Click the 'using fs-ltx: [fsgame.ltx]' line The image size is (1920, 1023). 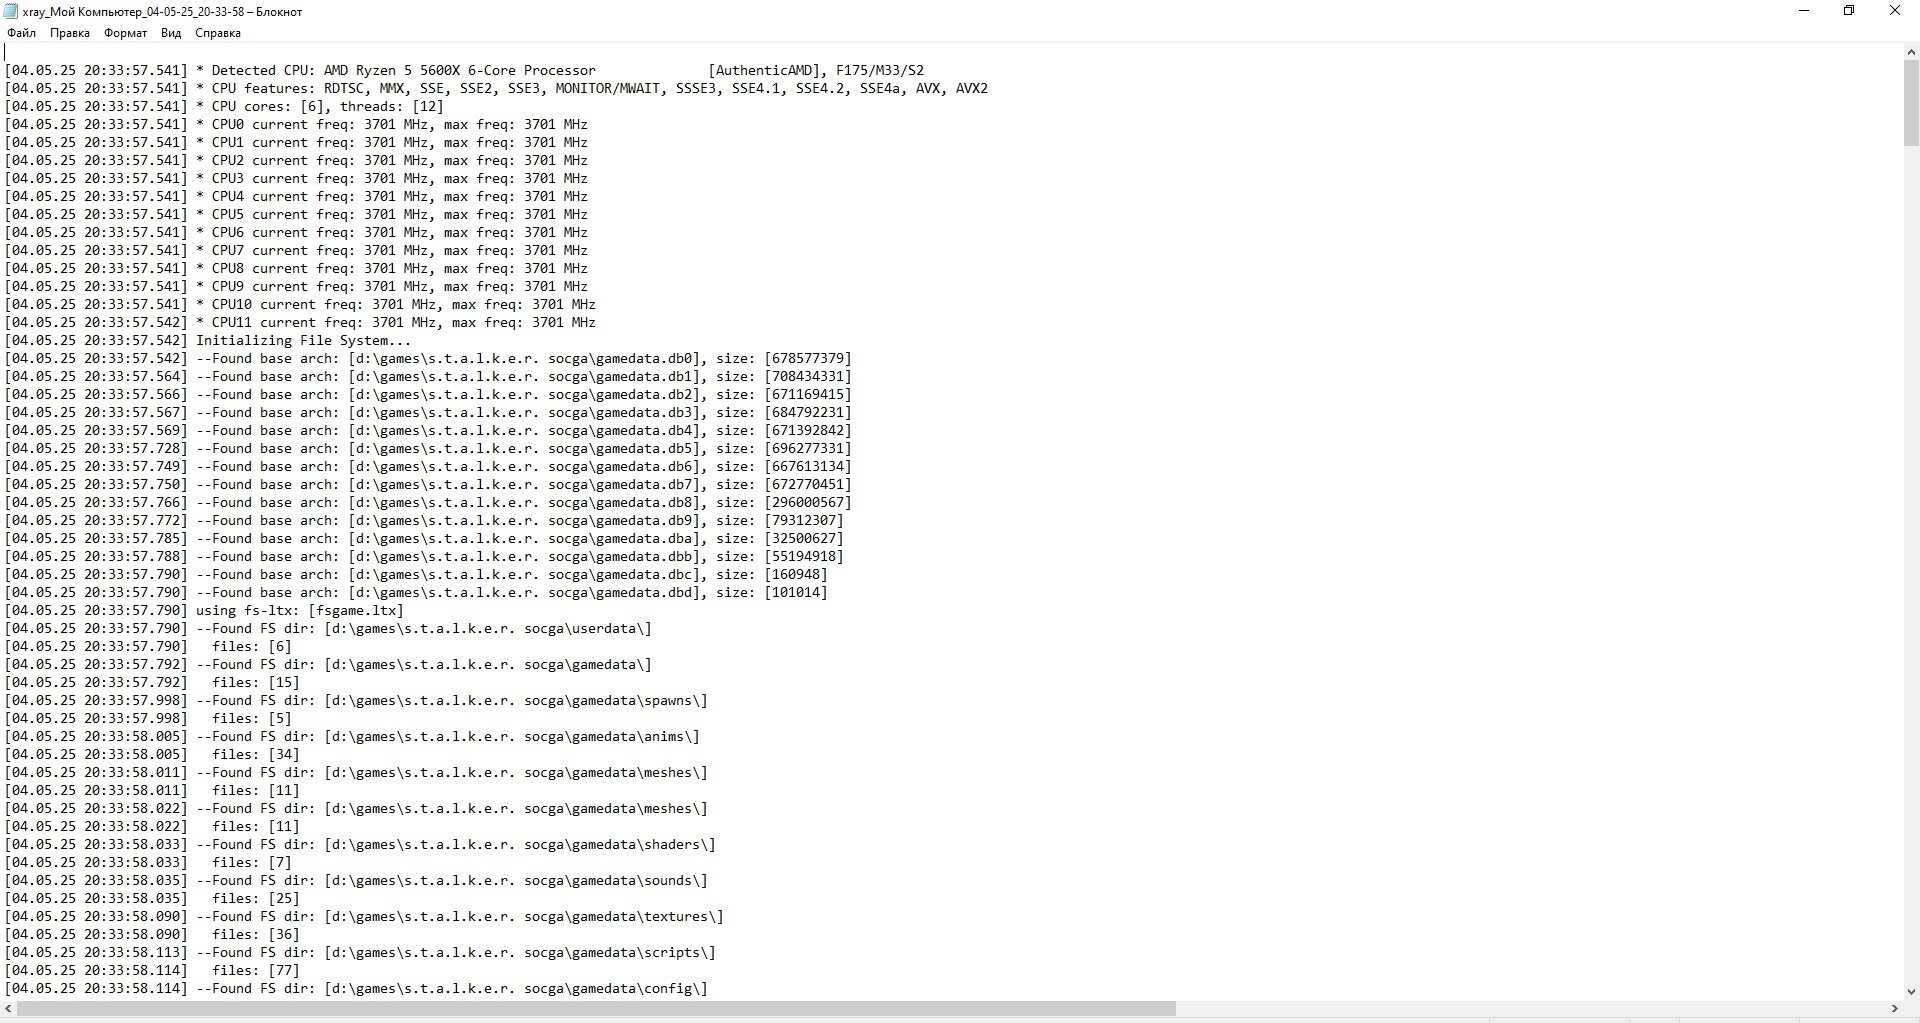coord(205,610)
